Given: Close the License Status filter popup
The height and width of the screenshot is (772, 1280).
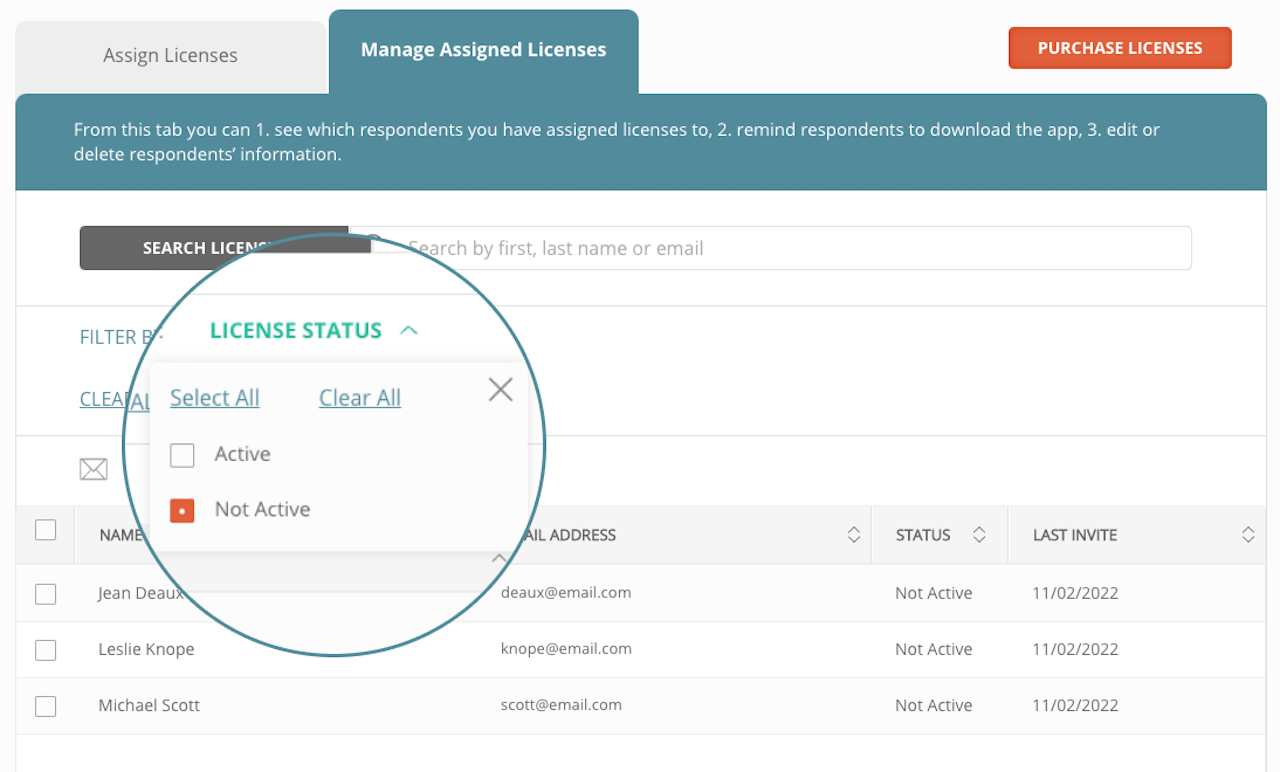Looking at the screenshot, I should (x=500, y=390).
